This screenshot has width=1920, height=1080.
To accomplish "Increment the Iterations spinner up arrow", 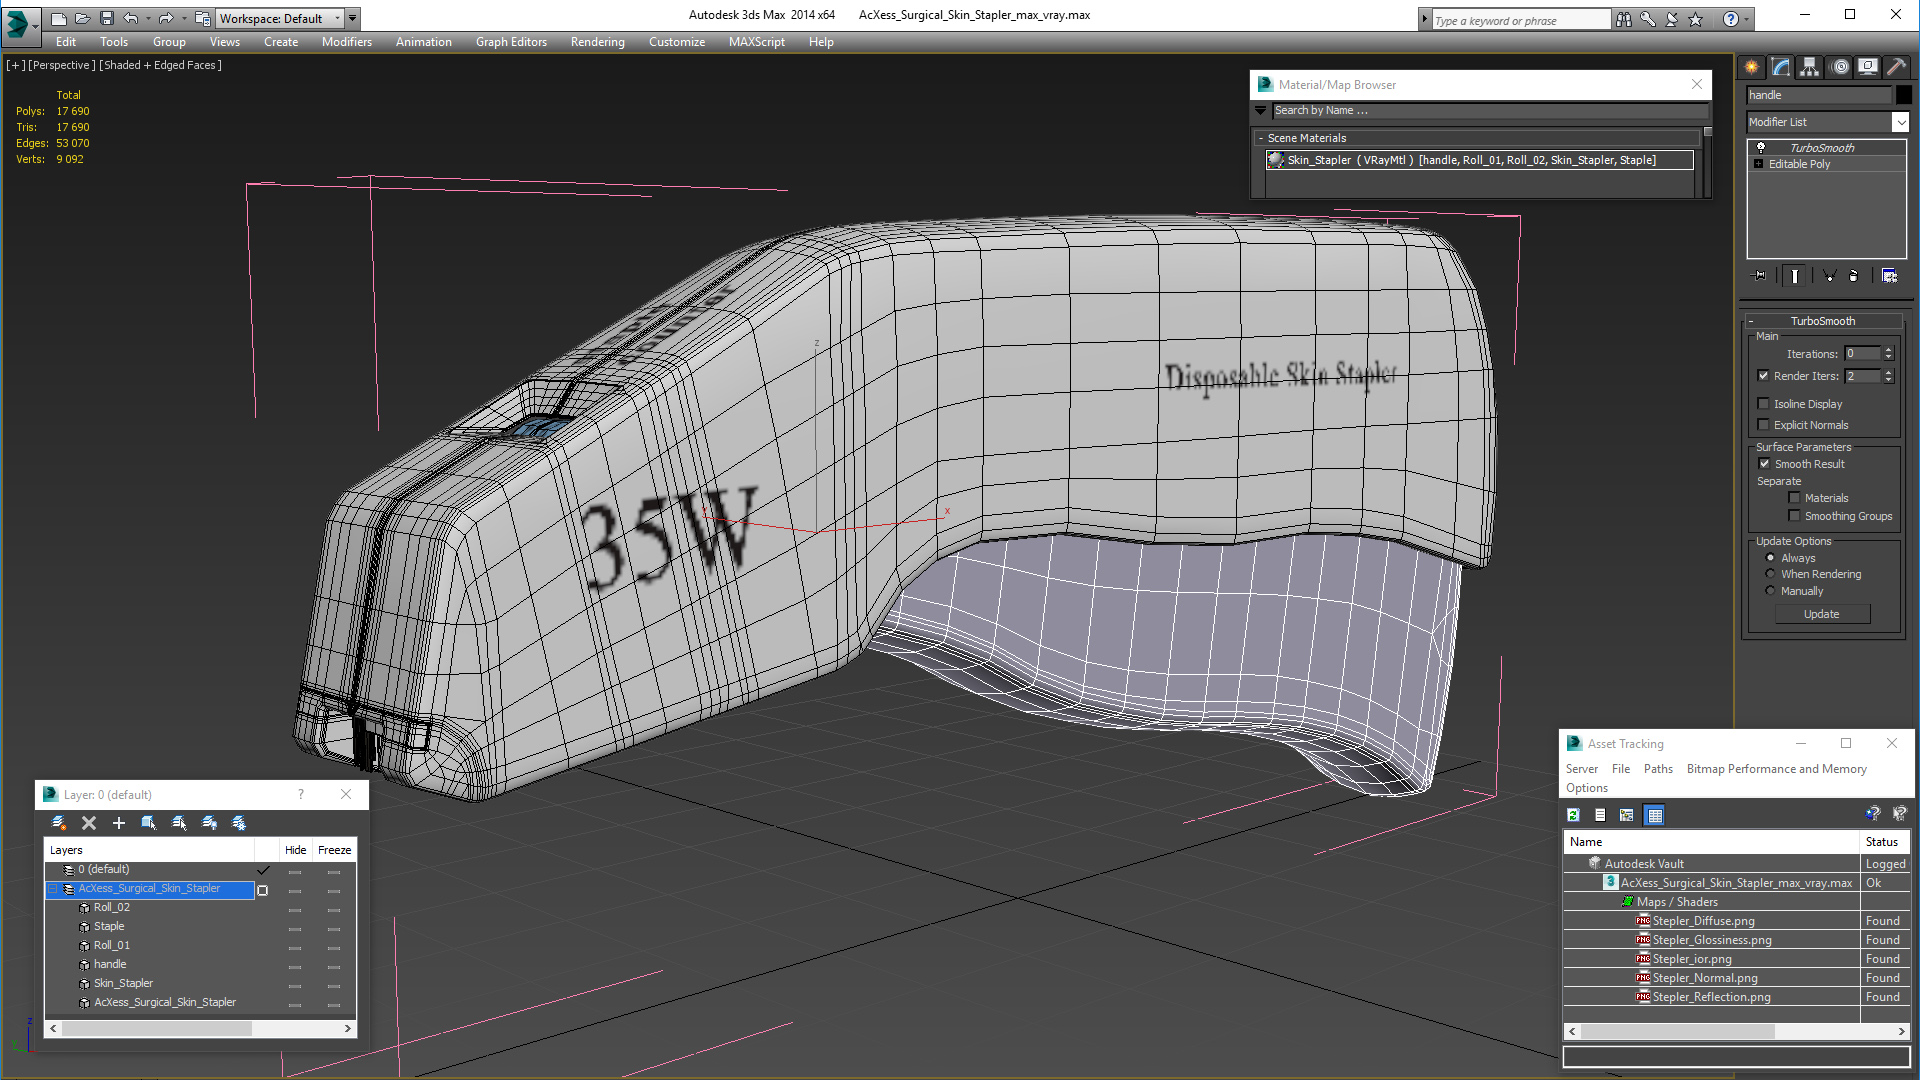I will tap(1888, 350).
